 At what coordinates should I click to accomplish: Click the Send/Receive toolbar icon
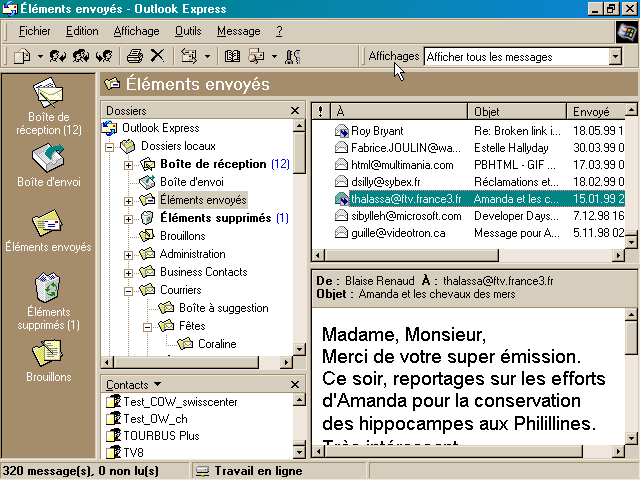pos(189,56)
